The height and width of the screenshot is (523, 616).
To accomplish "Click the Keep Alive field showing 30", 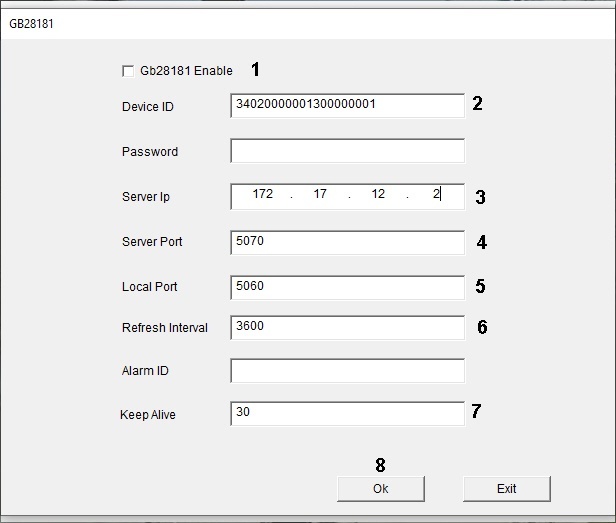I will 347,413.
